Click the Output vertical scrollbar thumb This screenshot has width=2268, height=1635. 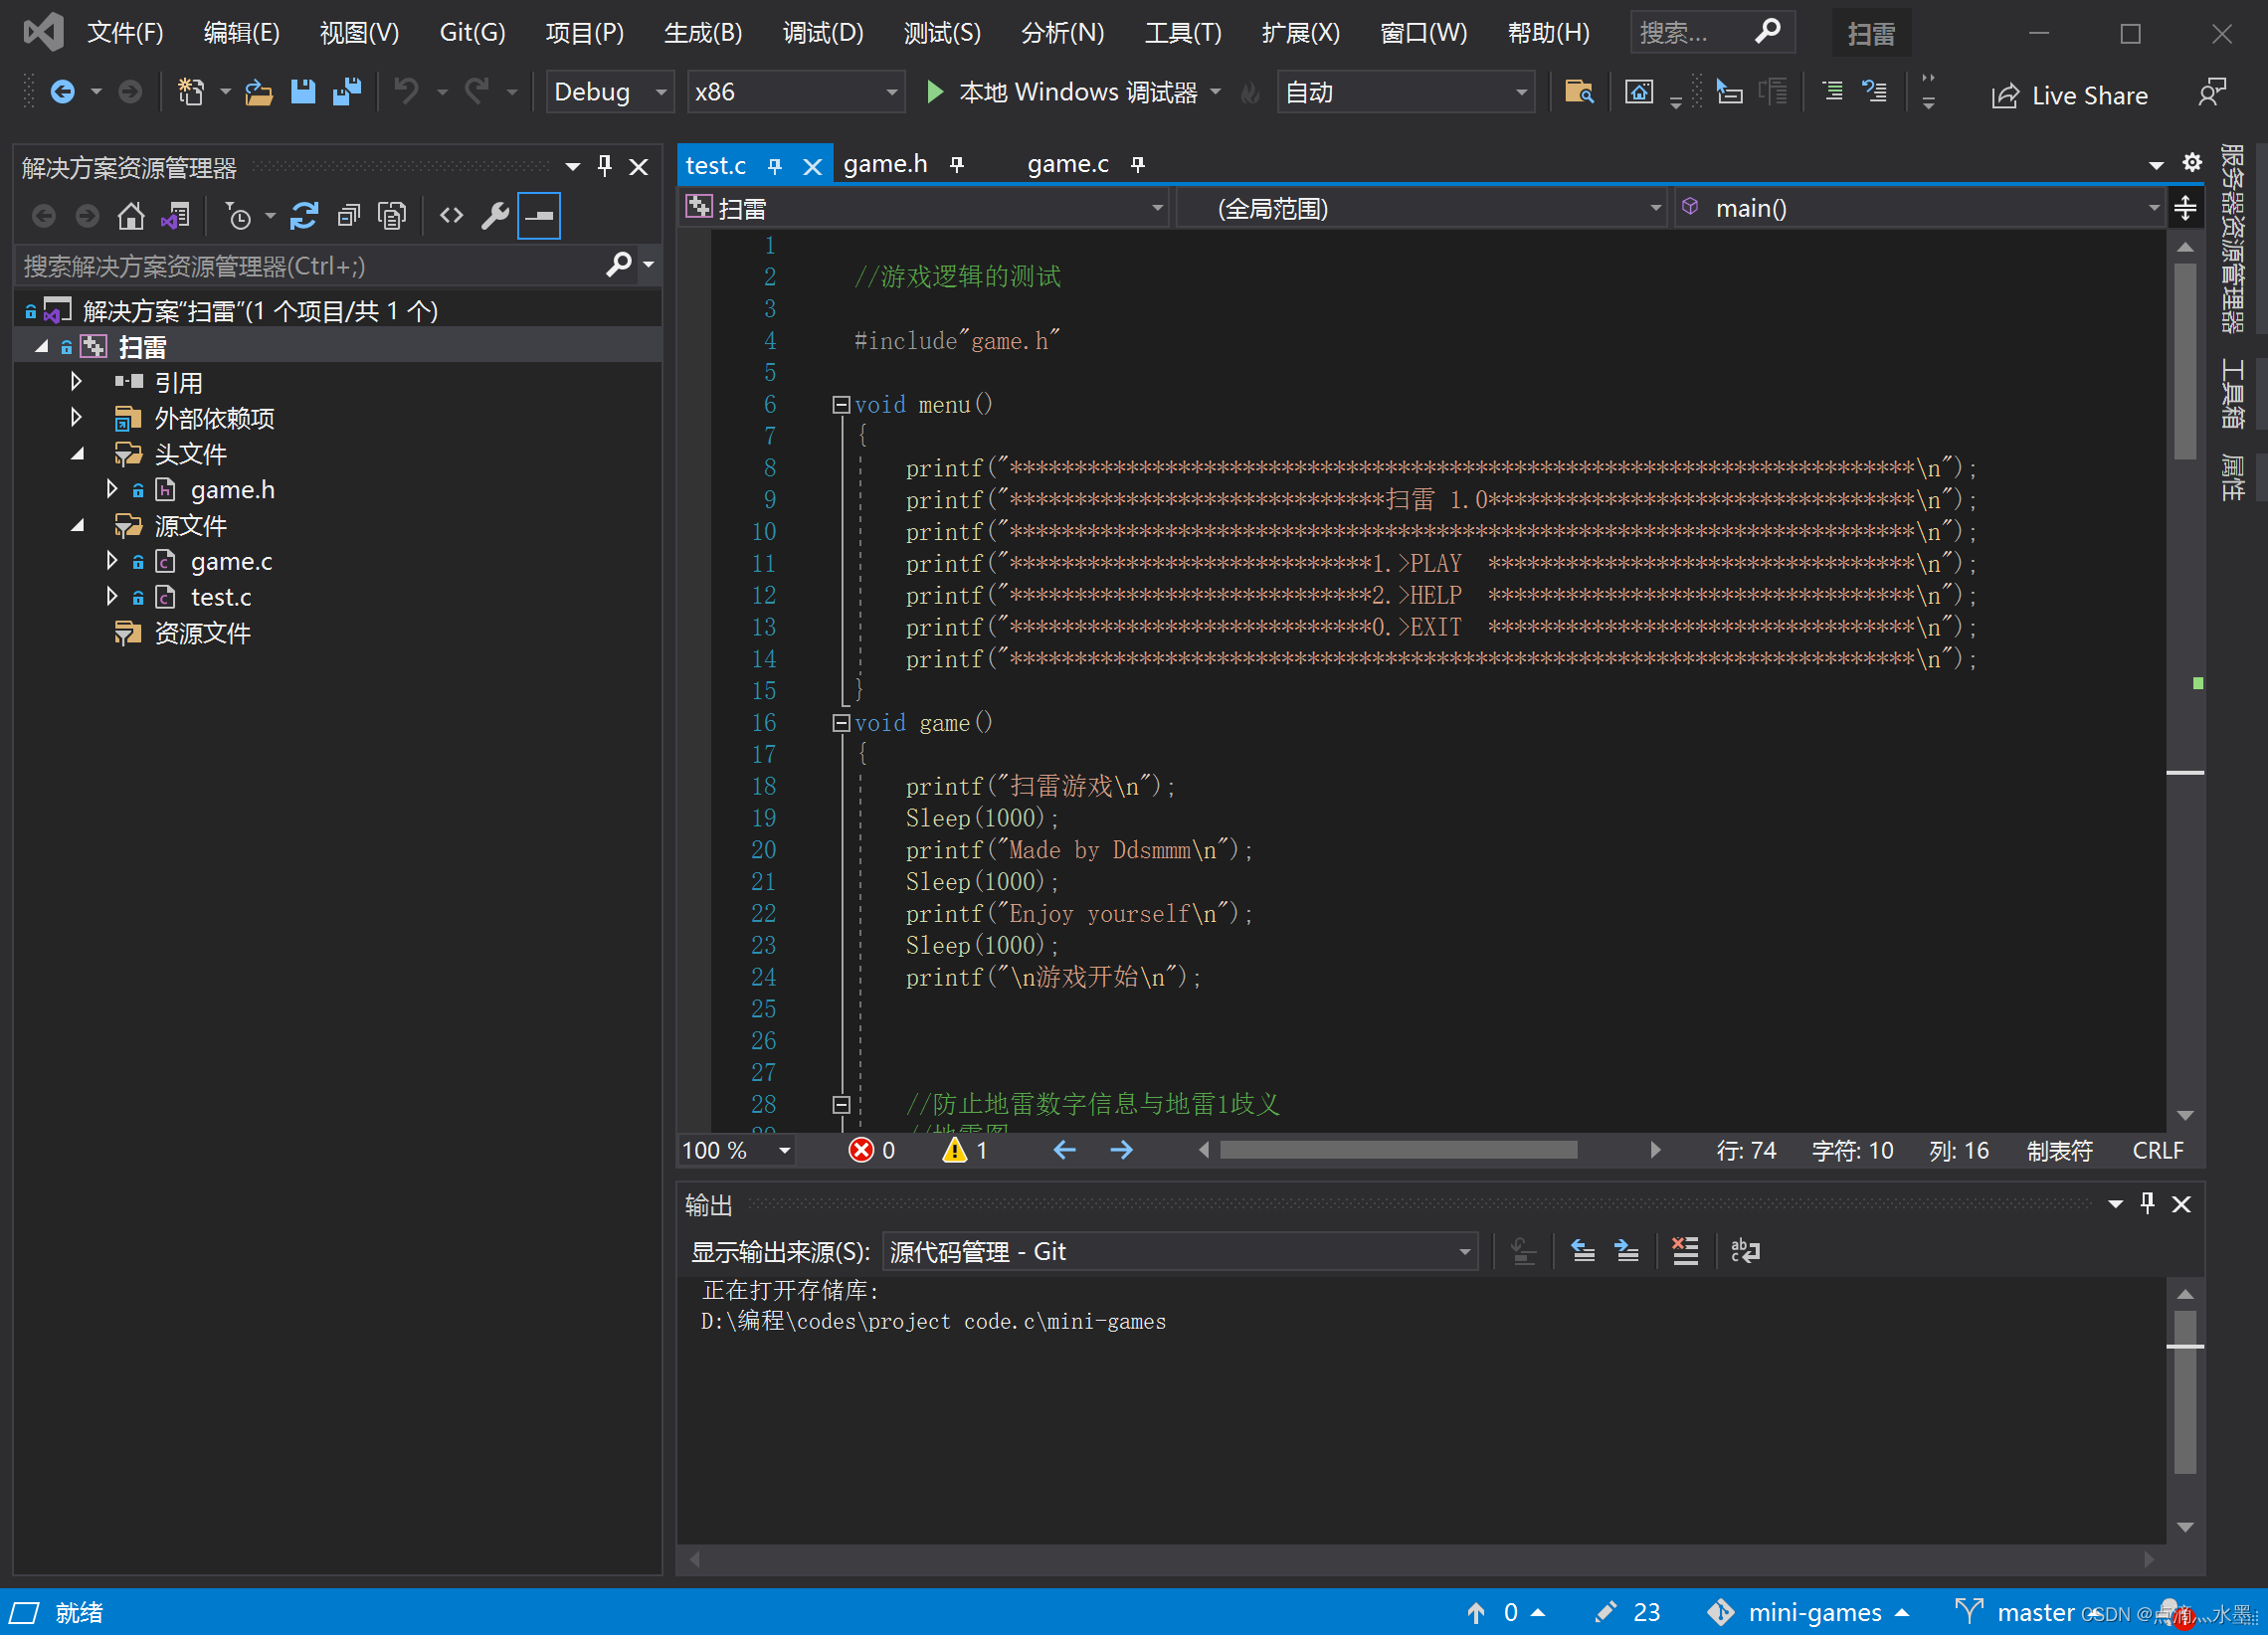(x=2186, y=1393)
